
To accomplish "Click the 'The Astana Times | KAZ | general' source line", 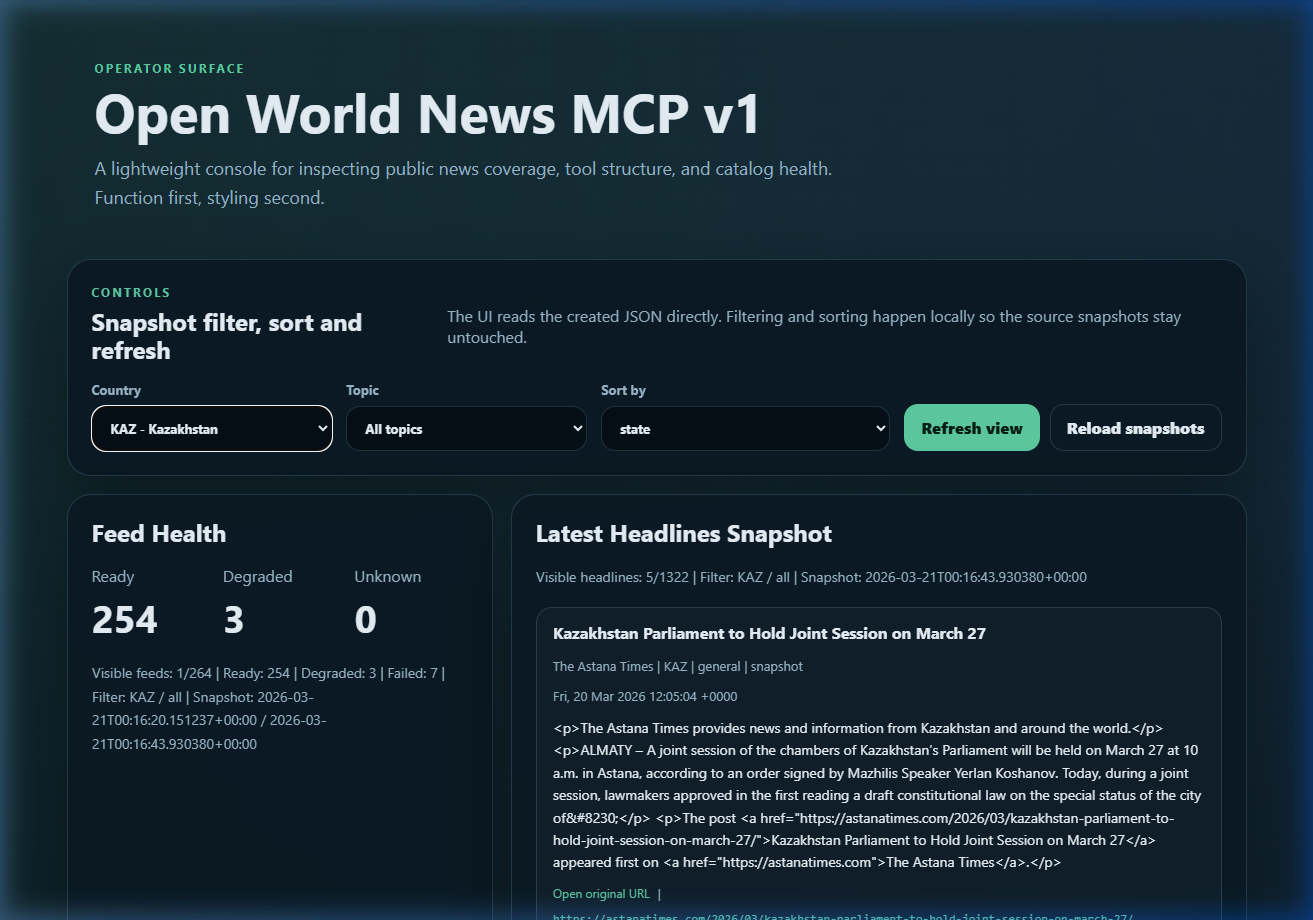I will point(678,666).
